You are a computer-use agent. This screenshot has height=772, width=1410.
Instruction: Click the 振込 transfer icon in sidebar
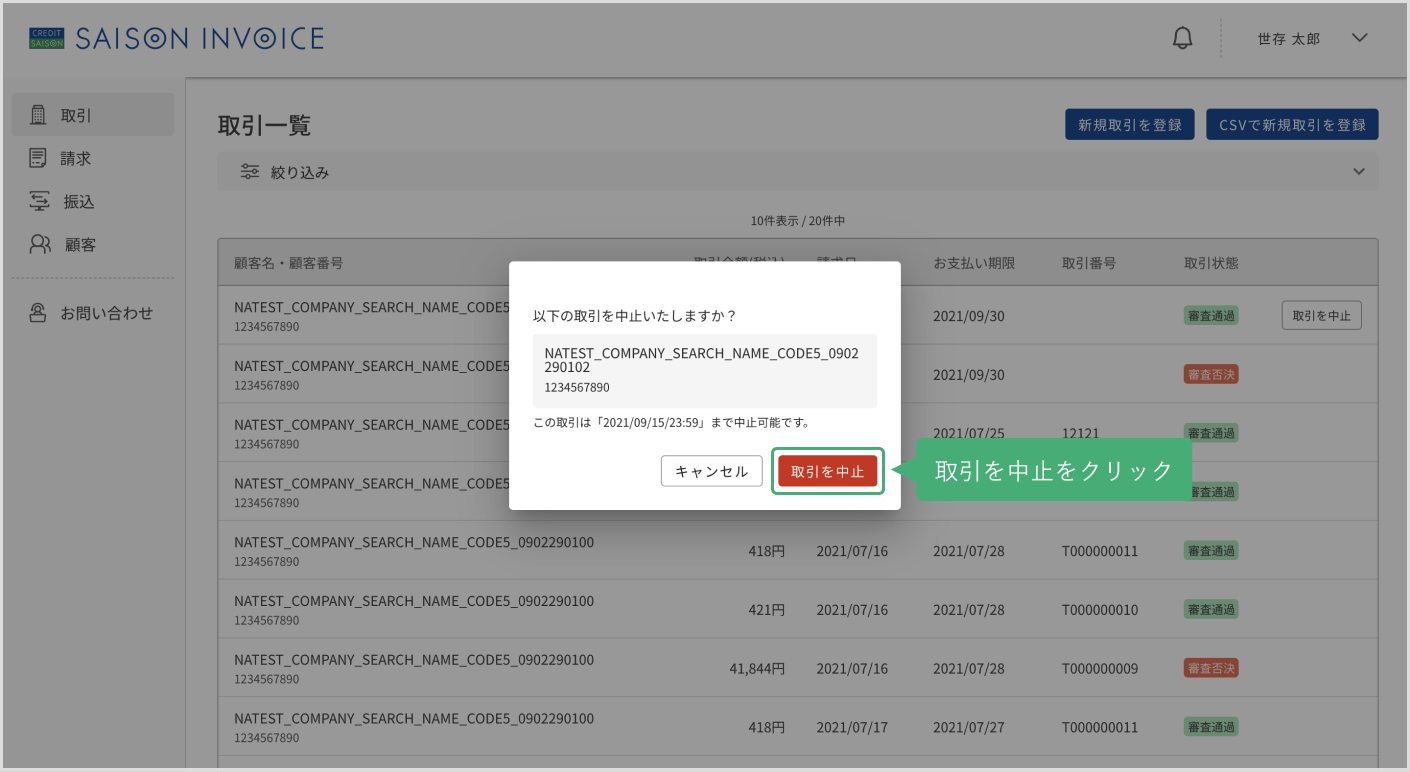click(39, 201)
